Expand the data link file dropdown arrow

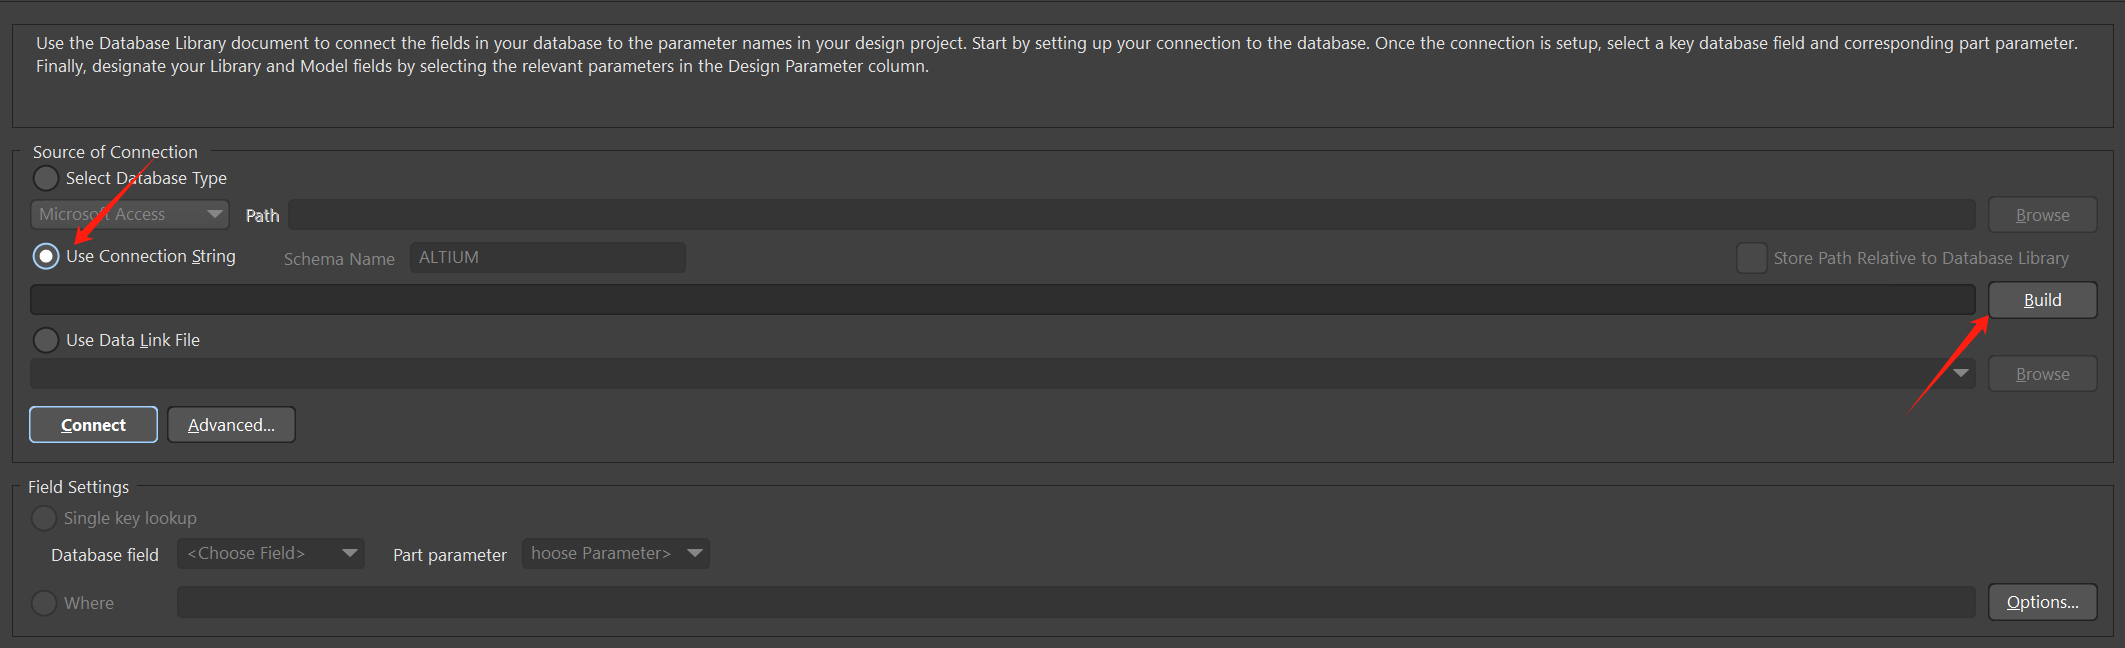click(1960, 373)
